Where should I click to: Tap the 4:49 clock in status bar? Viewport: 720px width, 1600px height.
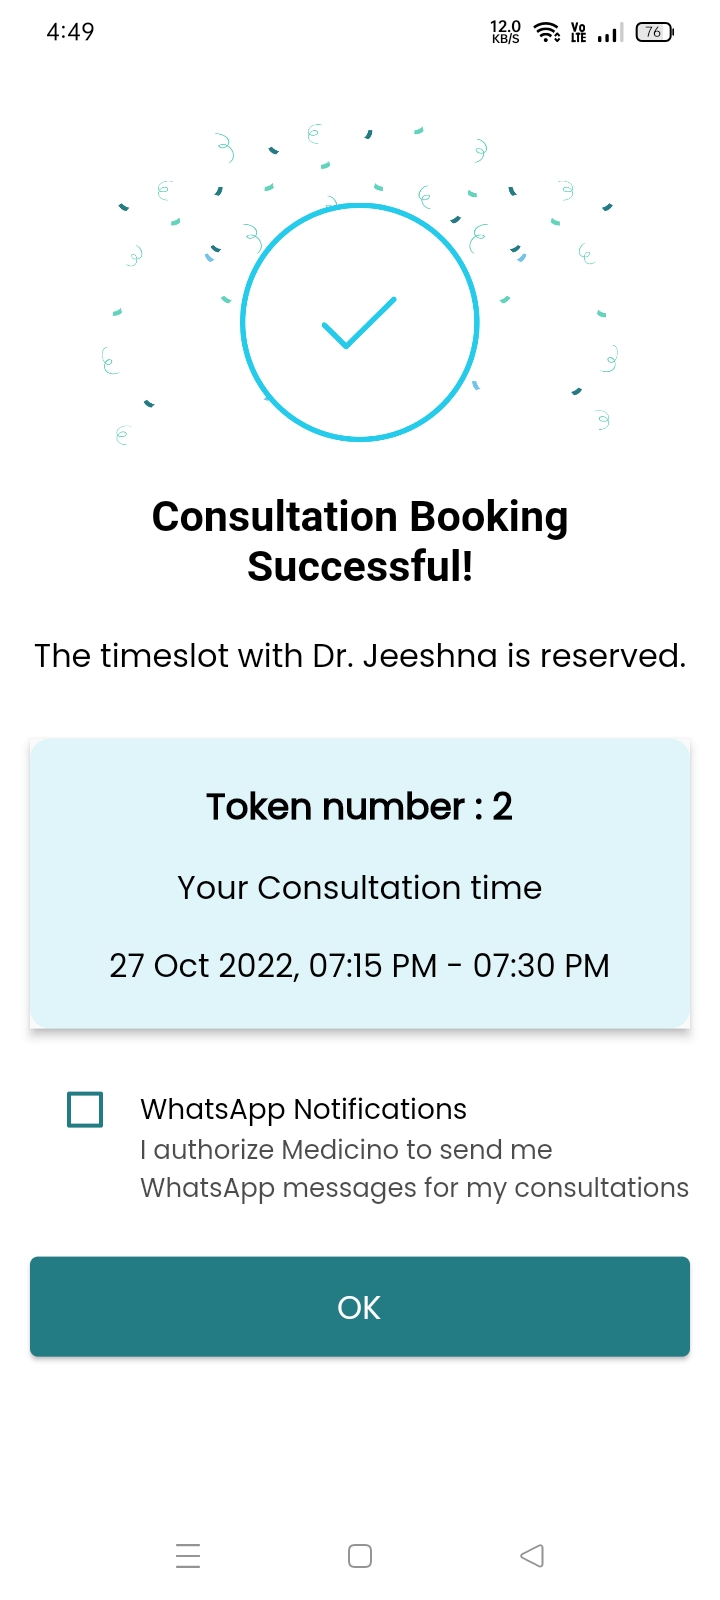[x=70, y=32]
